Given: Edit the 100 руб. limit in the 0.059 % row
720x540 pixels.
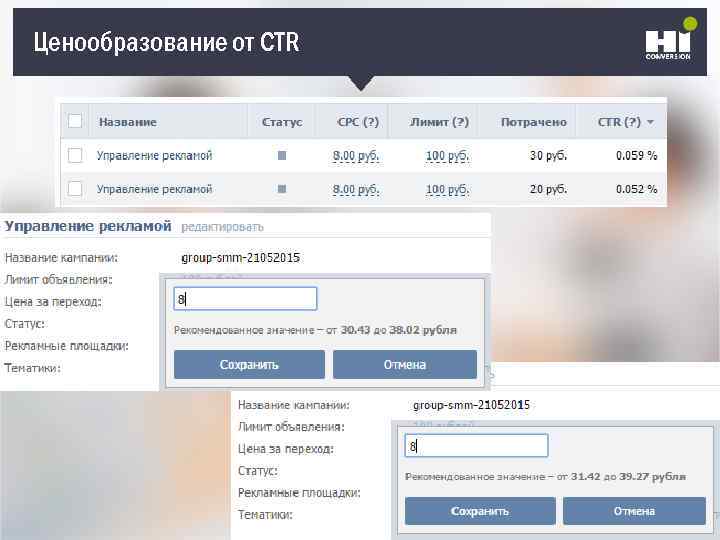Looking at the screenshot, I should click(447, 156).
